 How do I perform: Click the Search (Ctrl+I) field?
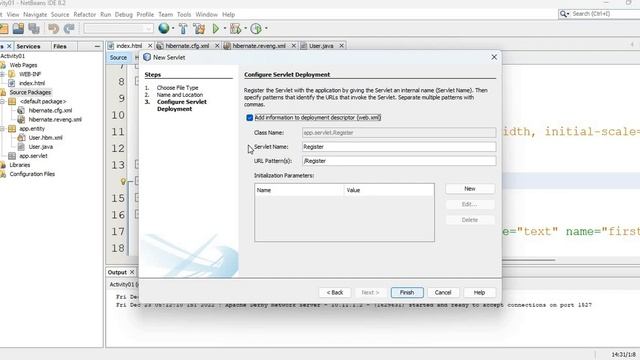606,14
